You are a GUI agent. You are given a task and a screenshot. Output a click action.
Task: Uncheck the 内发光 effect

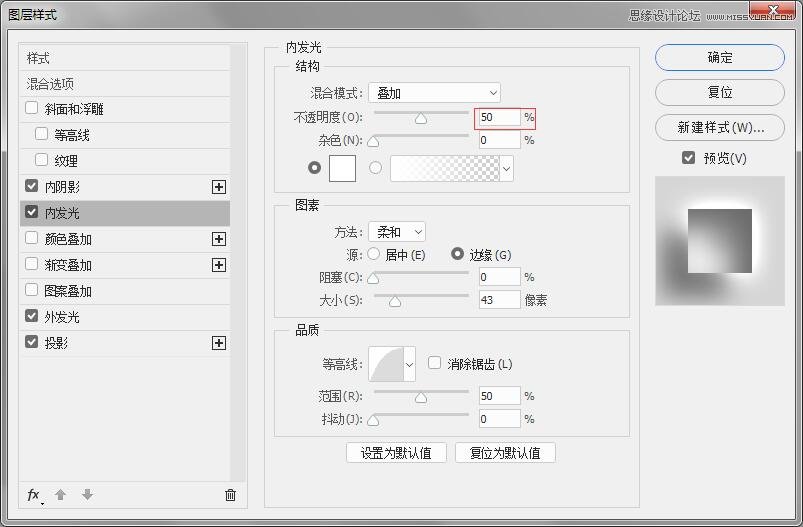pos(32,212)
